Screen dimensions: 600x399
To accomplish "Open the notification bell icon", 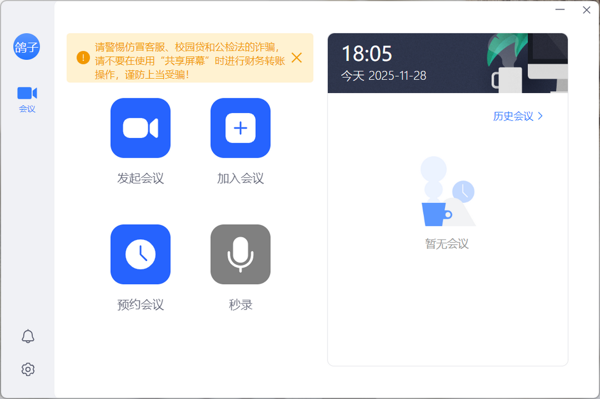I will (28, 336).
